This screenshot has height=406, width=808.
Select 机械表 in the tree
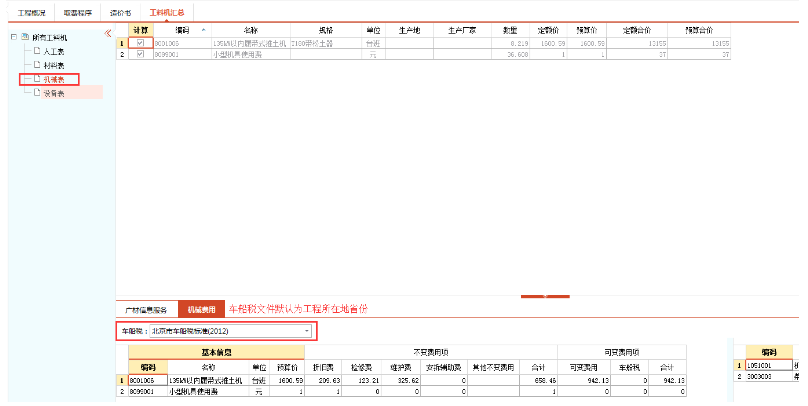pos(54,79)
